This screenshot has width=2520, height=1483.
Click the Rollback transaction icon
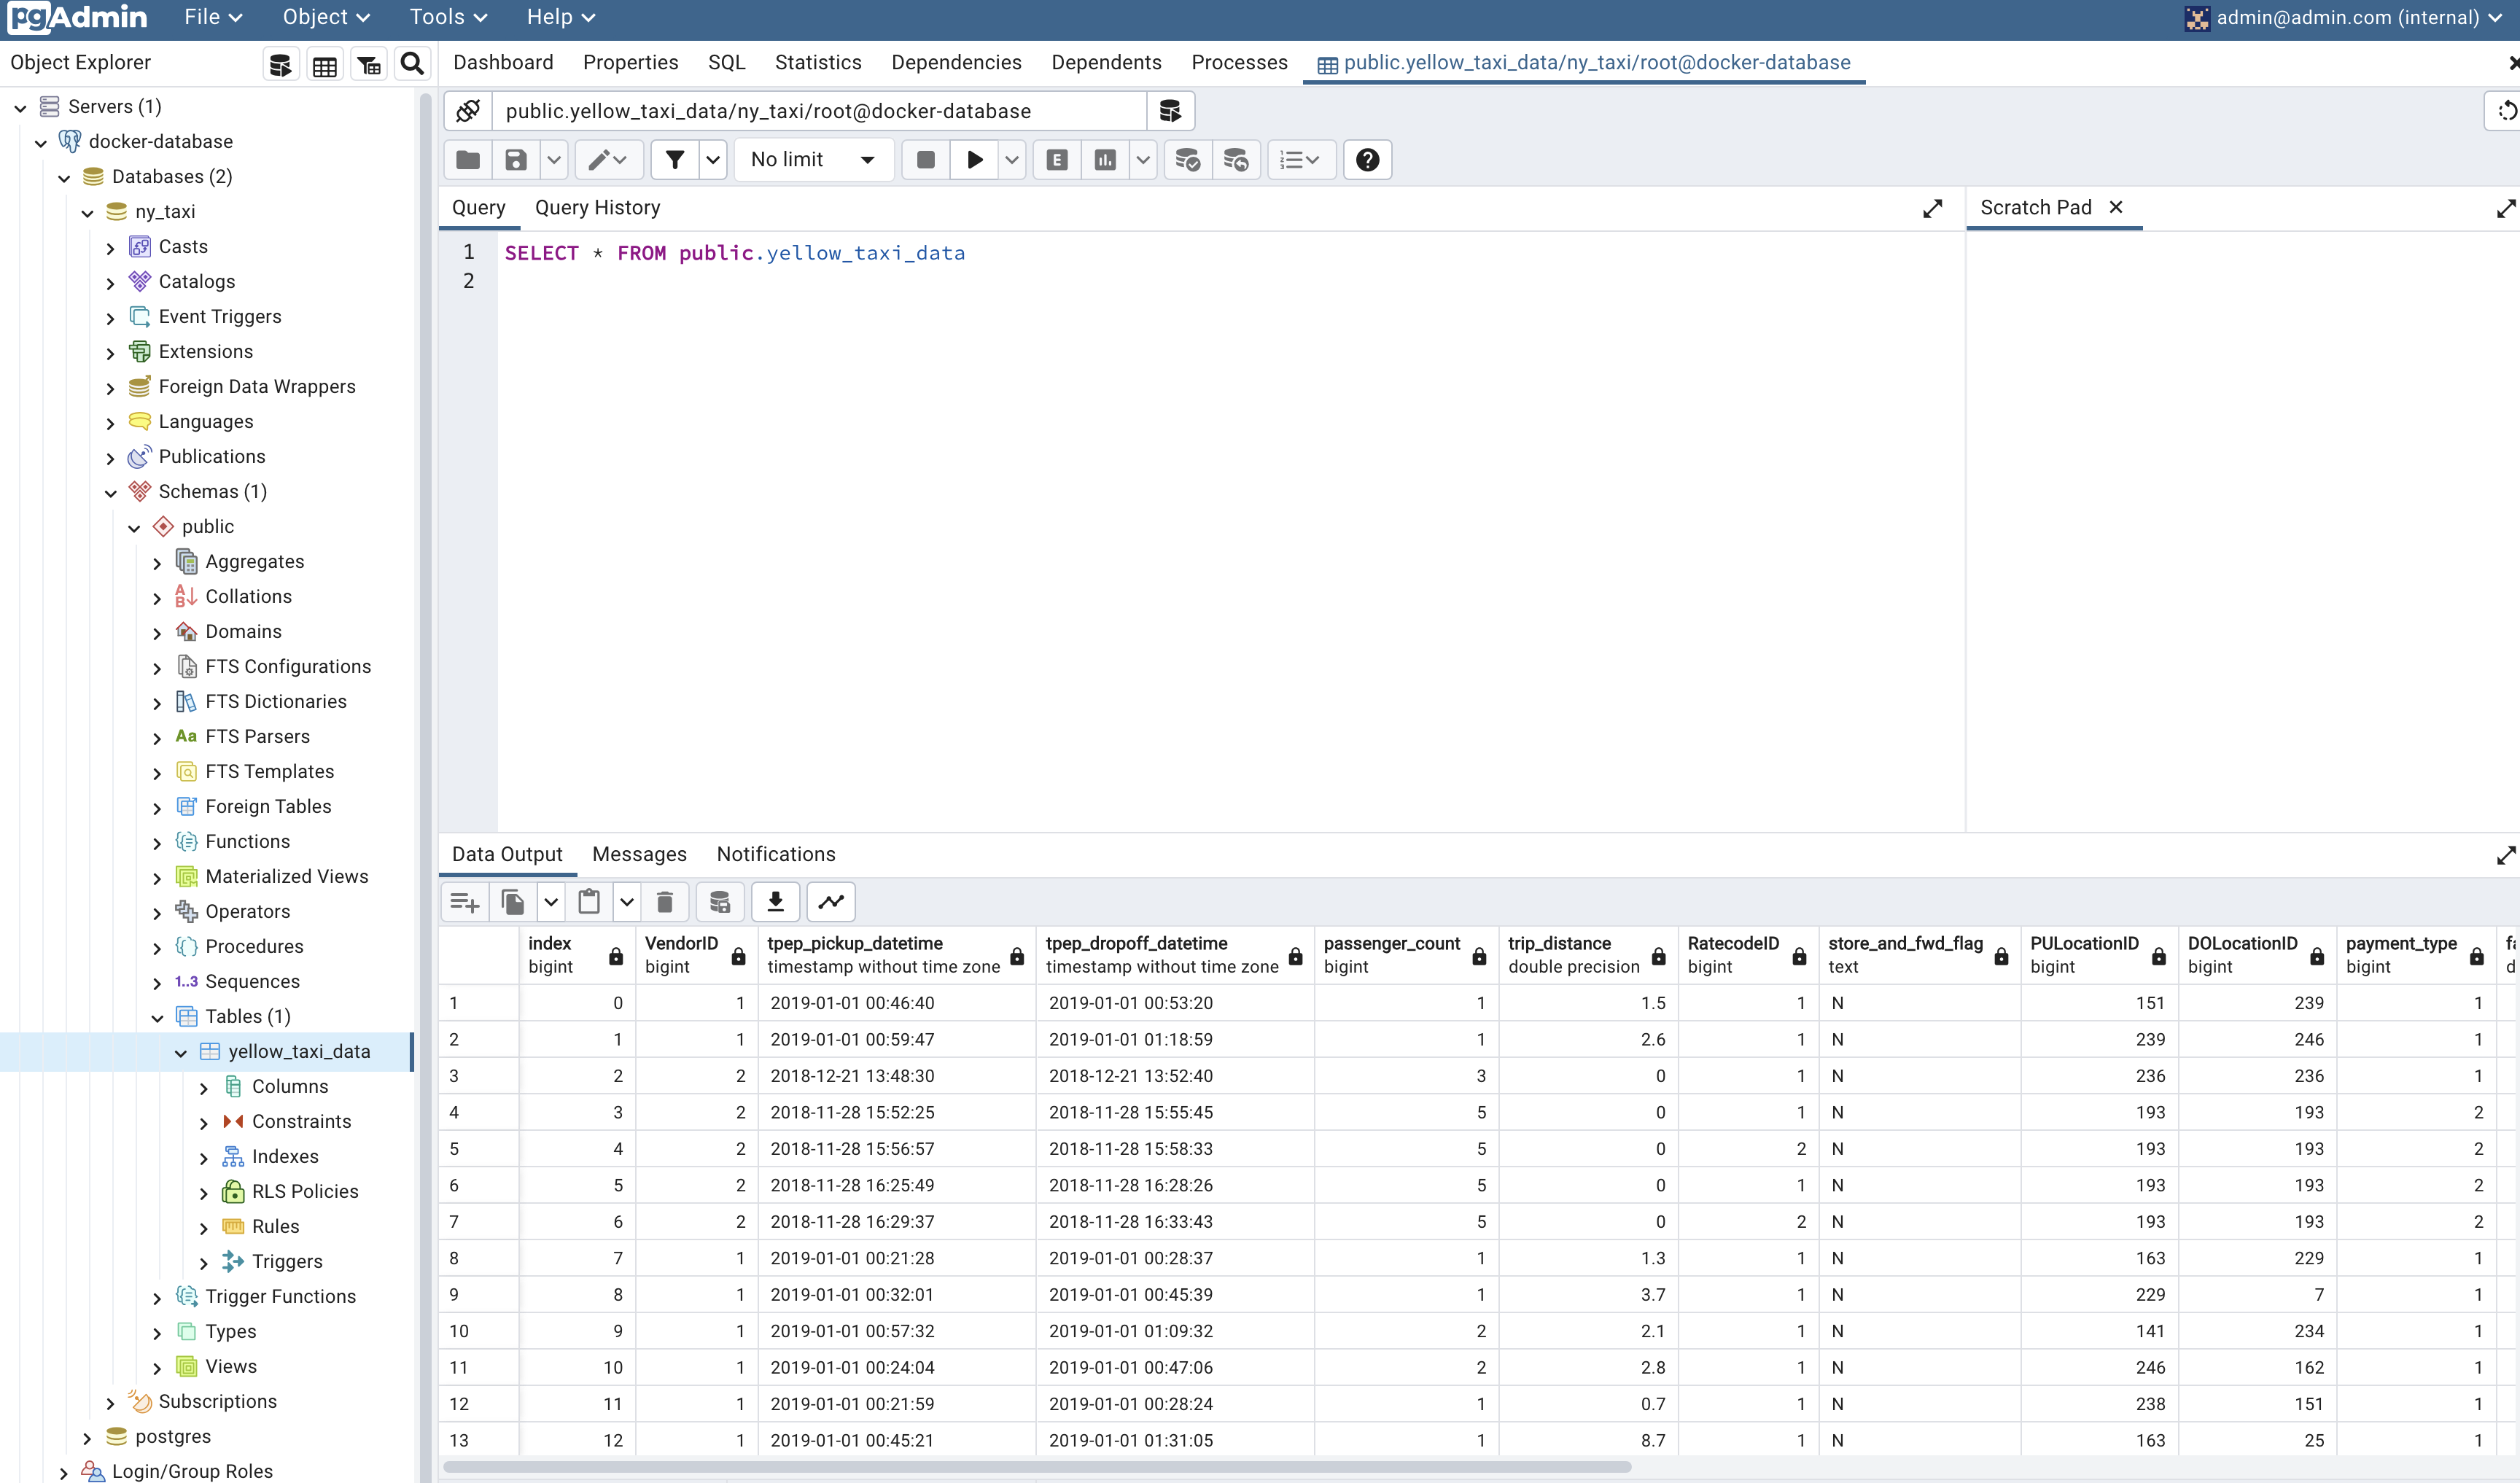click(1236, 160)
